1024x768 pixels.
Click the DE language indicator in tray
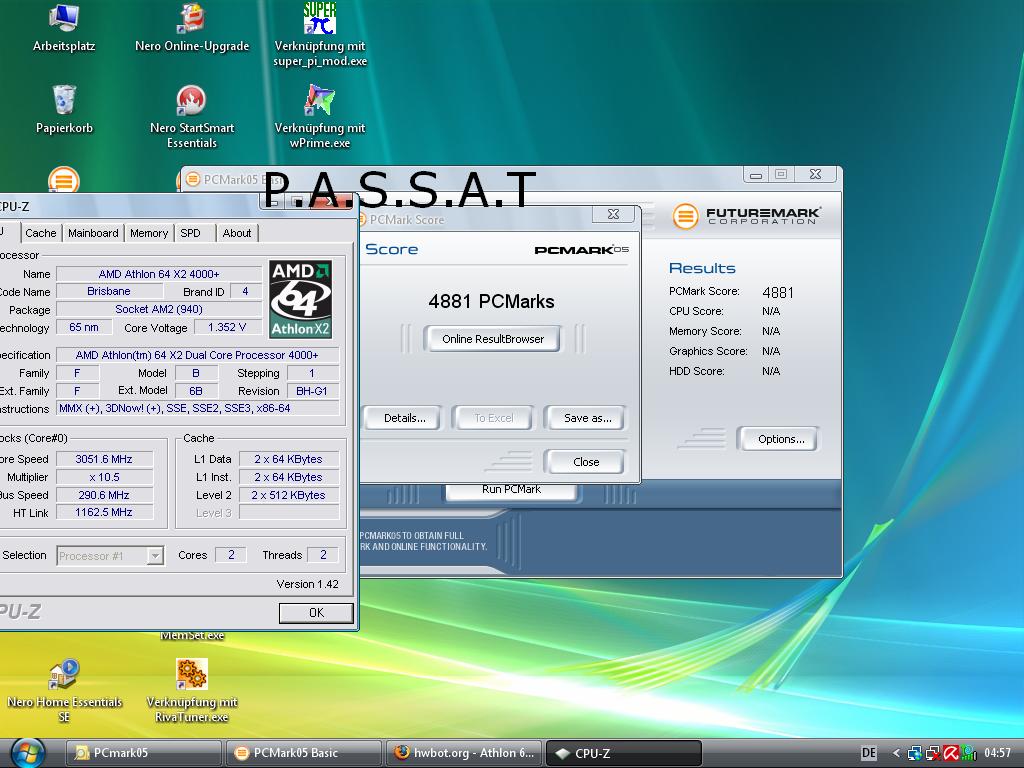point(868,753)
